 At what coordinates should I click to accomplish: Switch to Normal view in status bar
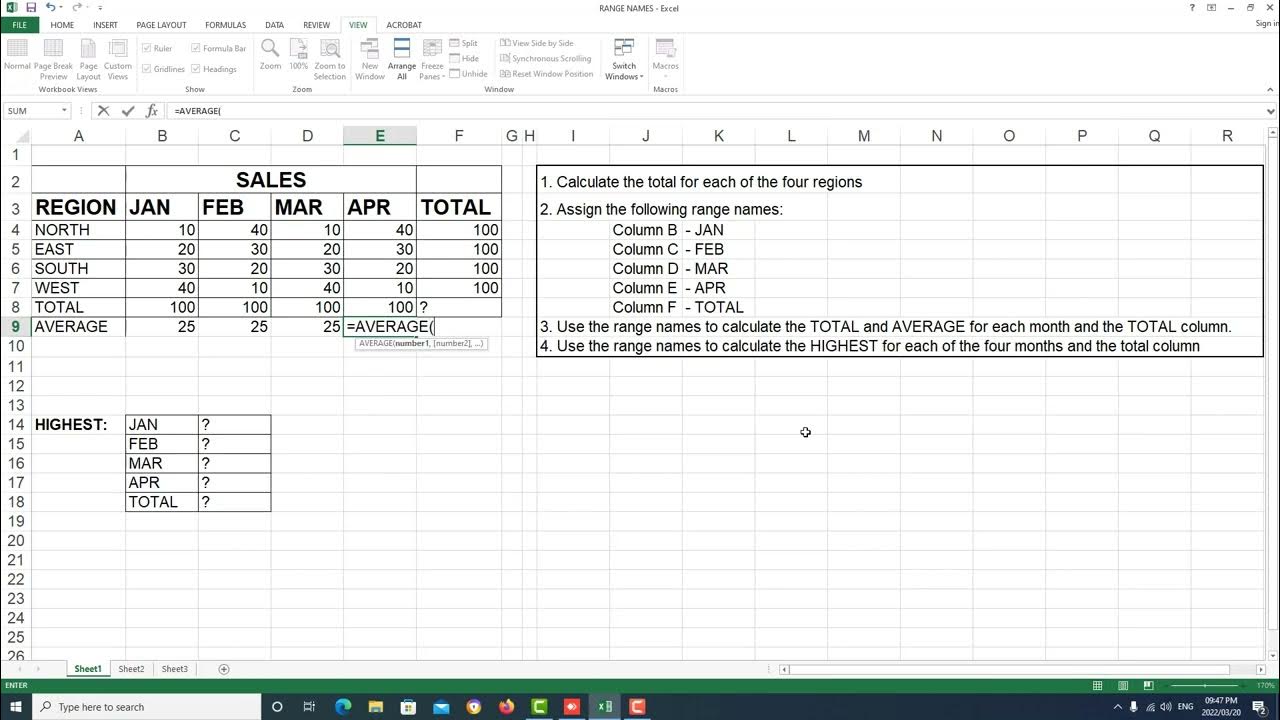1097,686
